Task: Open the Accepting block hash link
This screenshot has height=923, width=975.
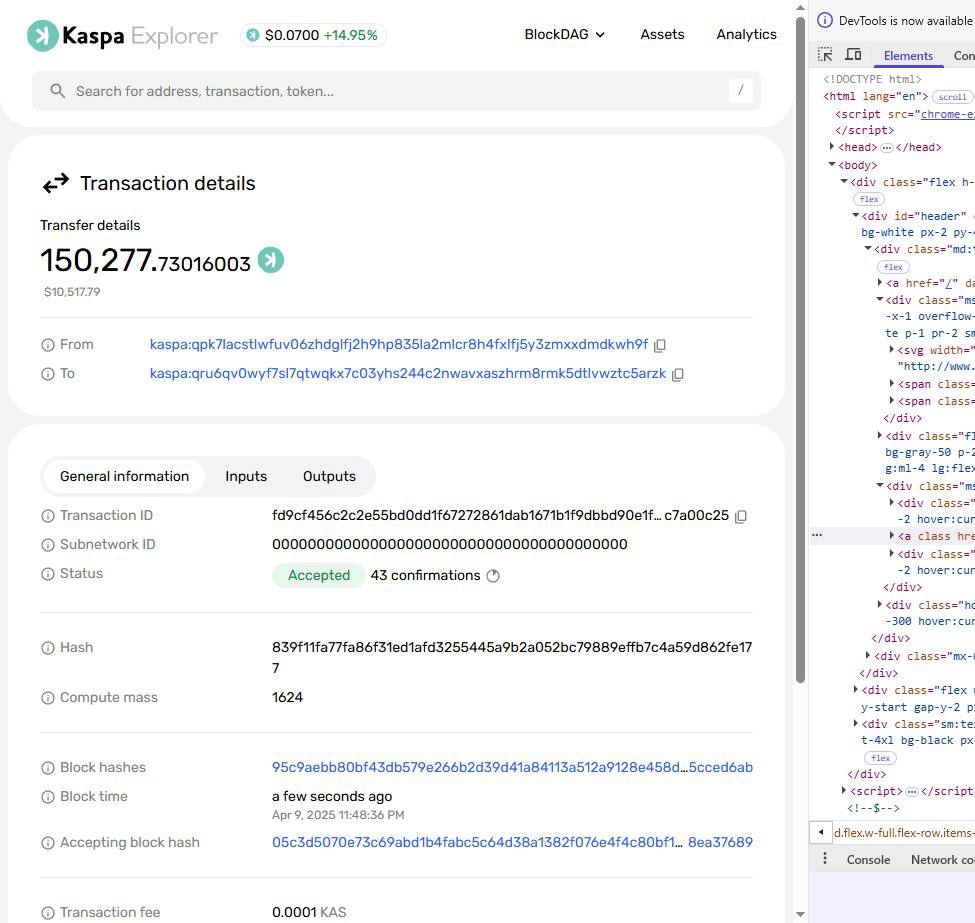Action: click(x=512, y=843)
